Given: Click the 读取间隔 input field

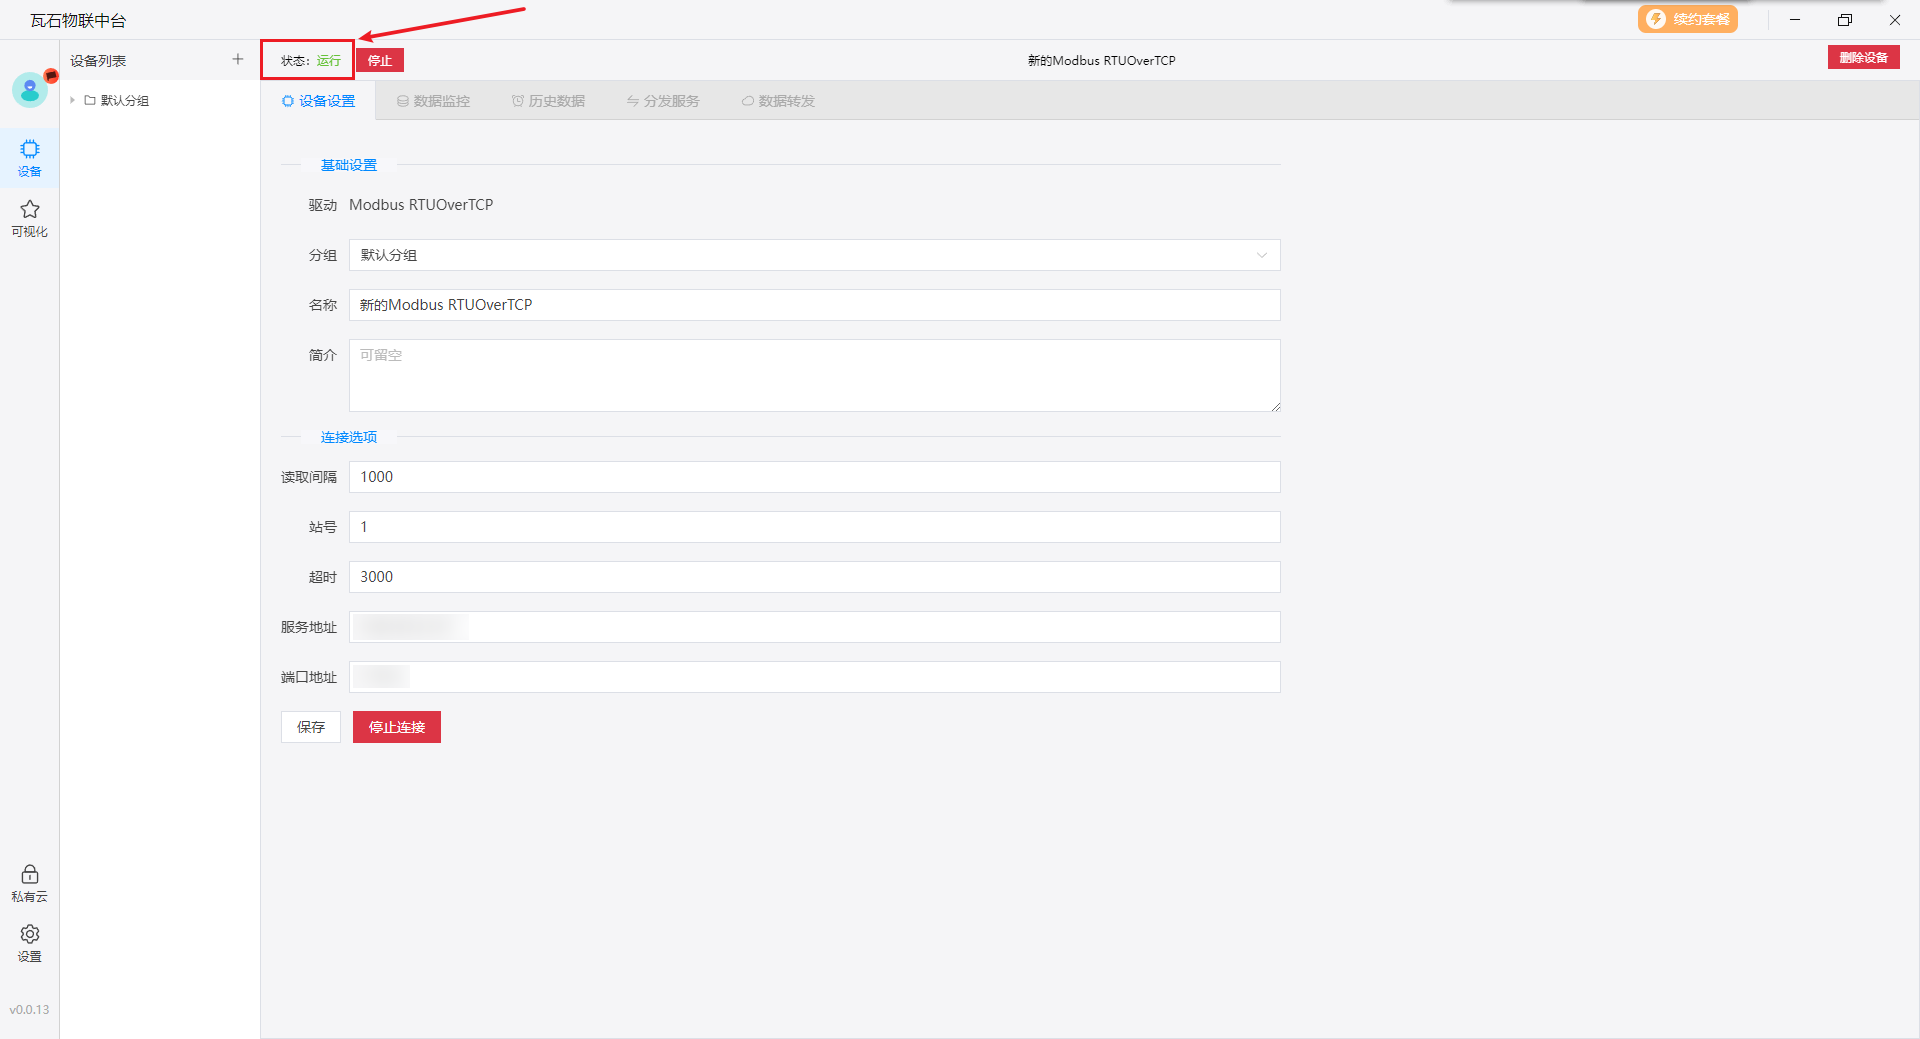Looking at the screenshot, I should [x=814, y=477].
